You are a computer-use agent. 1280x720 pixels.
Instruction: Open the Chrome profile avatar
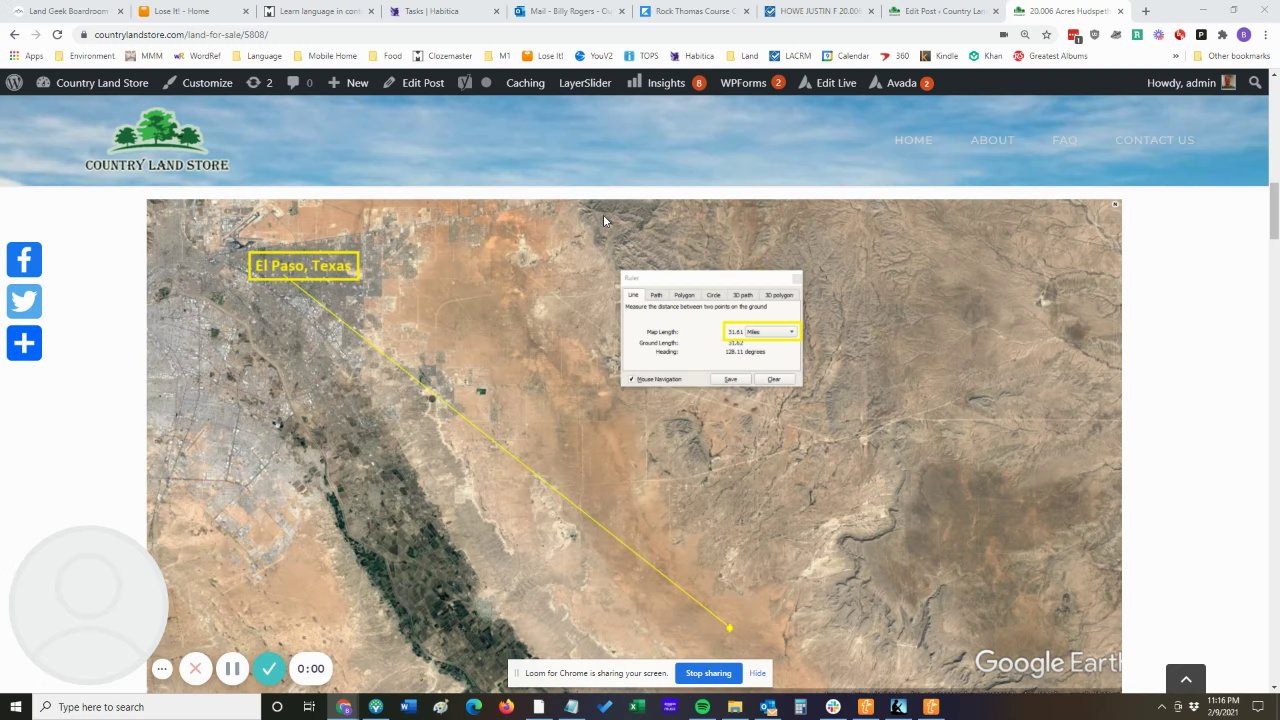(1243, 34)
